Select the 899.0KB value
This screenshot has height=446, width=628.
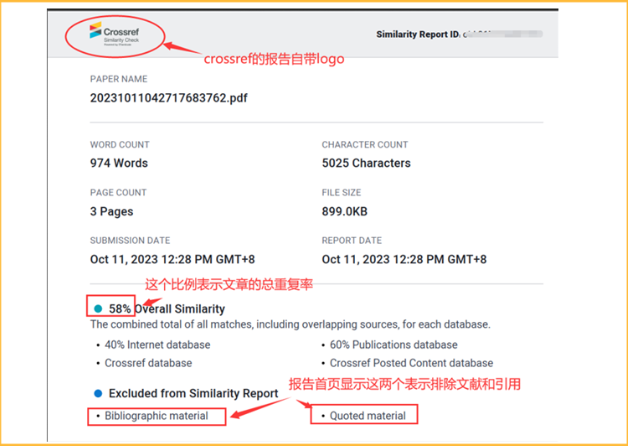pos(344,211)
